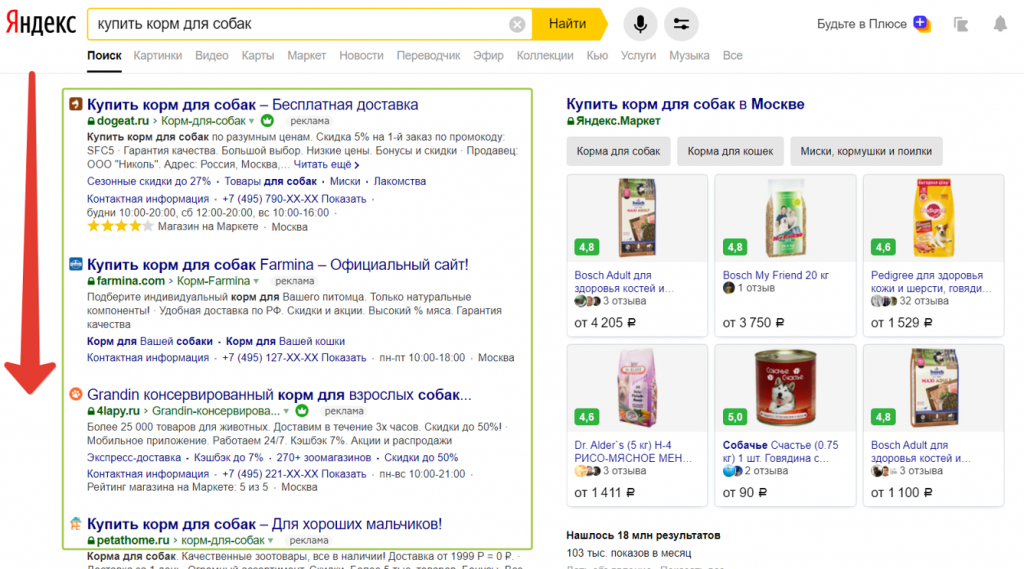
Task: Click the Plus badge icon near Будьте в Плюсе
Action: [922, 24]
